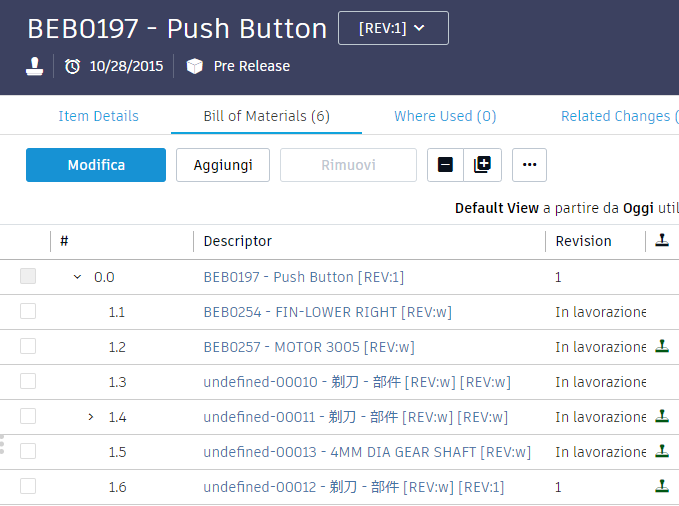
Task: Click the stamp column header icon
Action: click(x=661, y=240)
